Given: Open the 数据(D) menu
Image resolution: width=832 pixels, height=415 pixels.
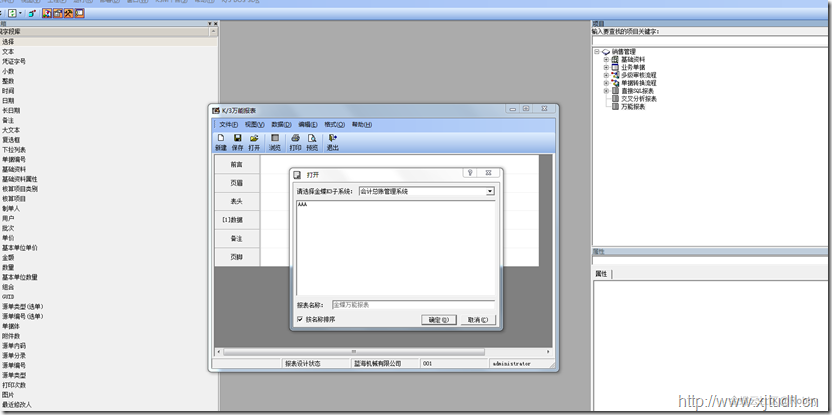Looking at the screenshot, I should [281, 125].
